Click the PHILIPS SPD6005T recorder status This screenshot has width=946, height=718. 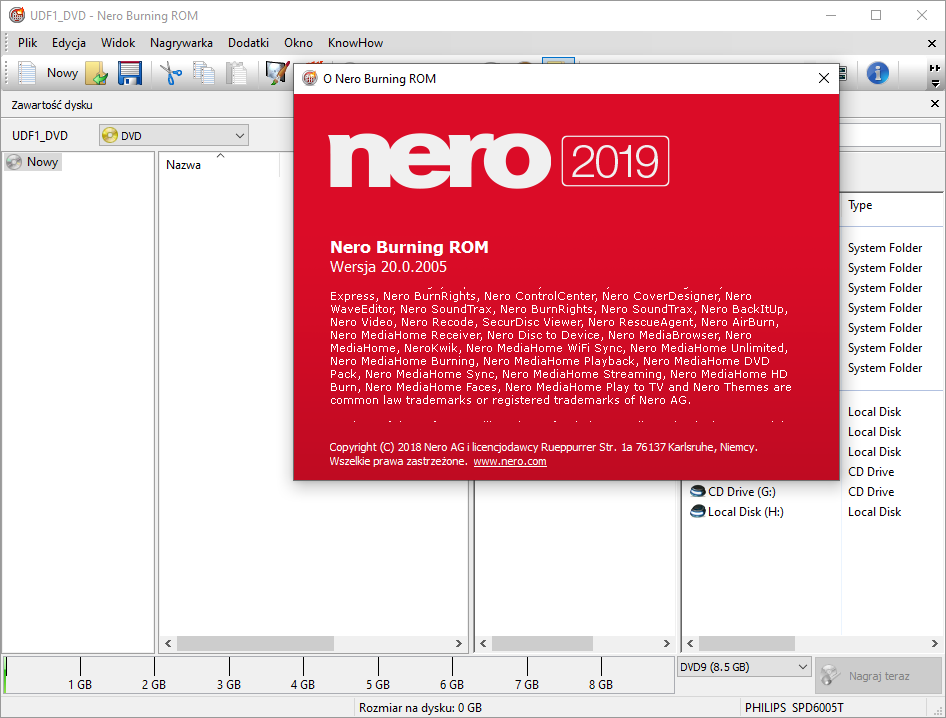point(795,708)
